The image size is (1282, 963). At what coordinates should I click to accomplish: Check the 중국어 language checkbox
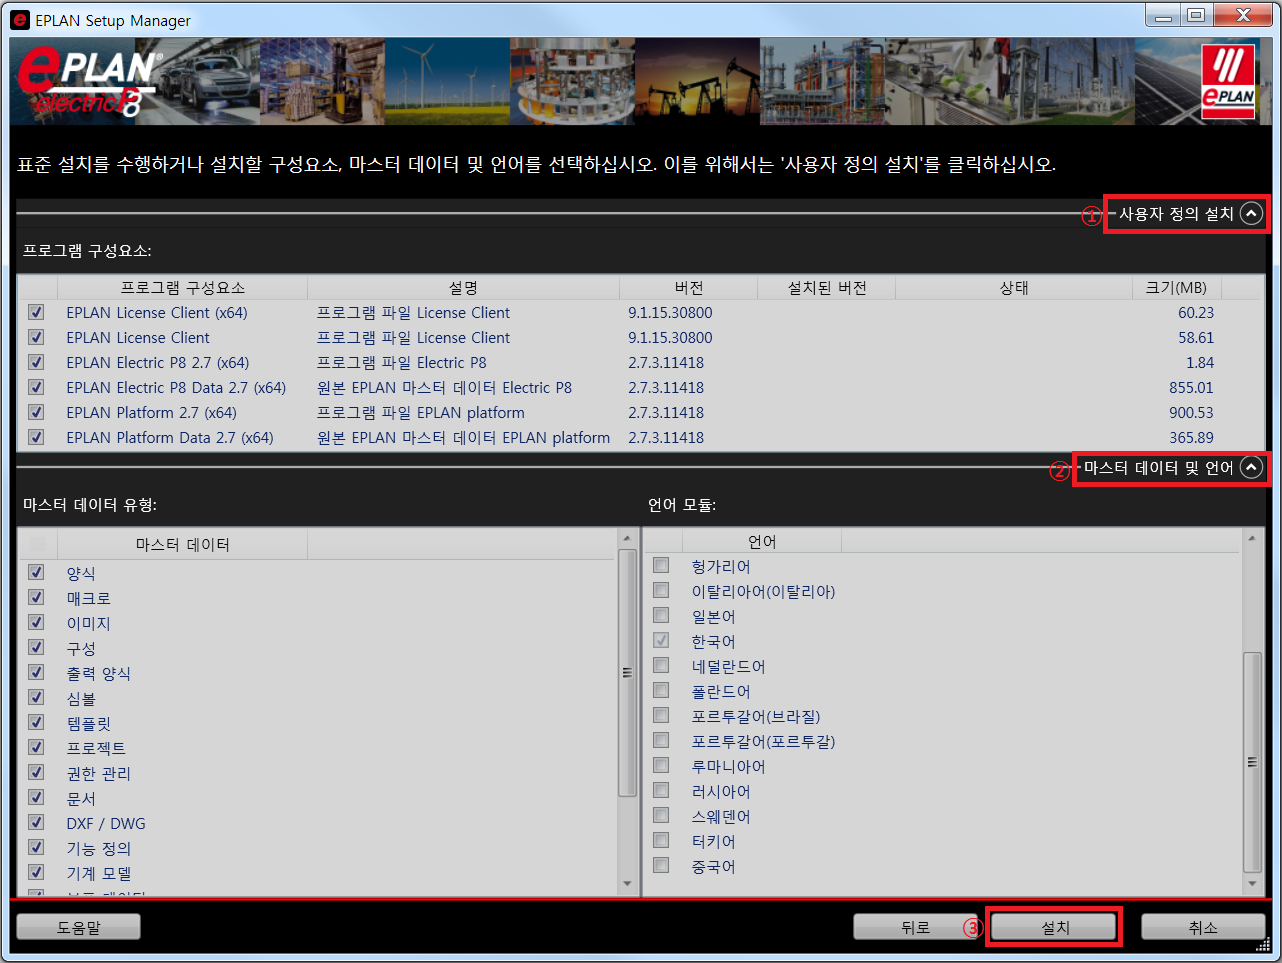[661, 865]
